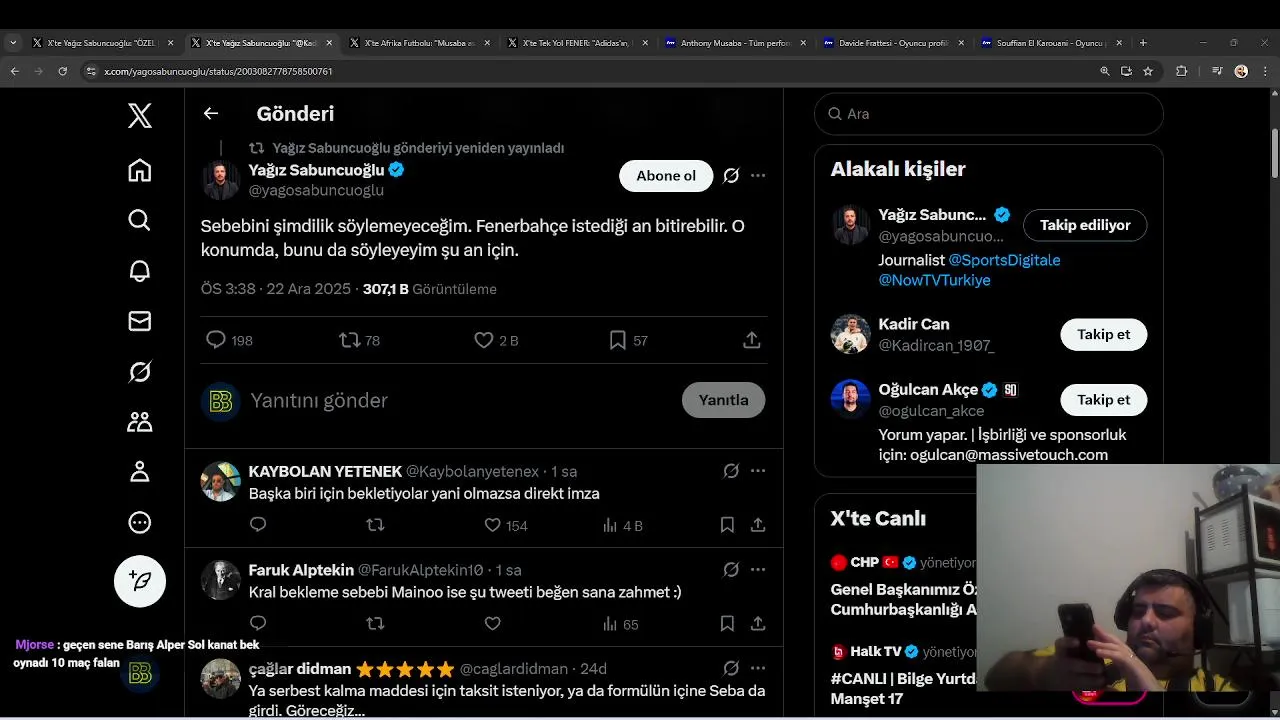Grok icon on KAYBOLAN YETENEK reply
The width and height of the screenshot is (1280, 720).
(731, 471)
